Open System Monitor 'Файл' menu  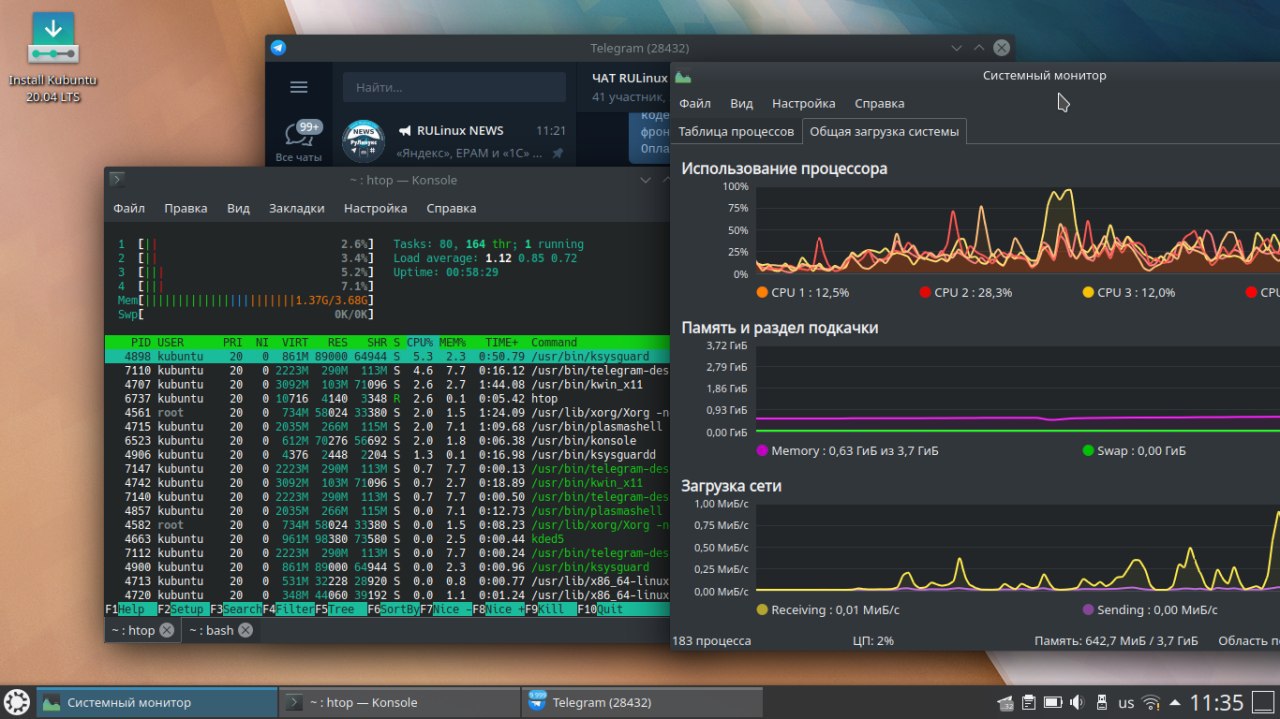click(x=695, y=103)
